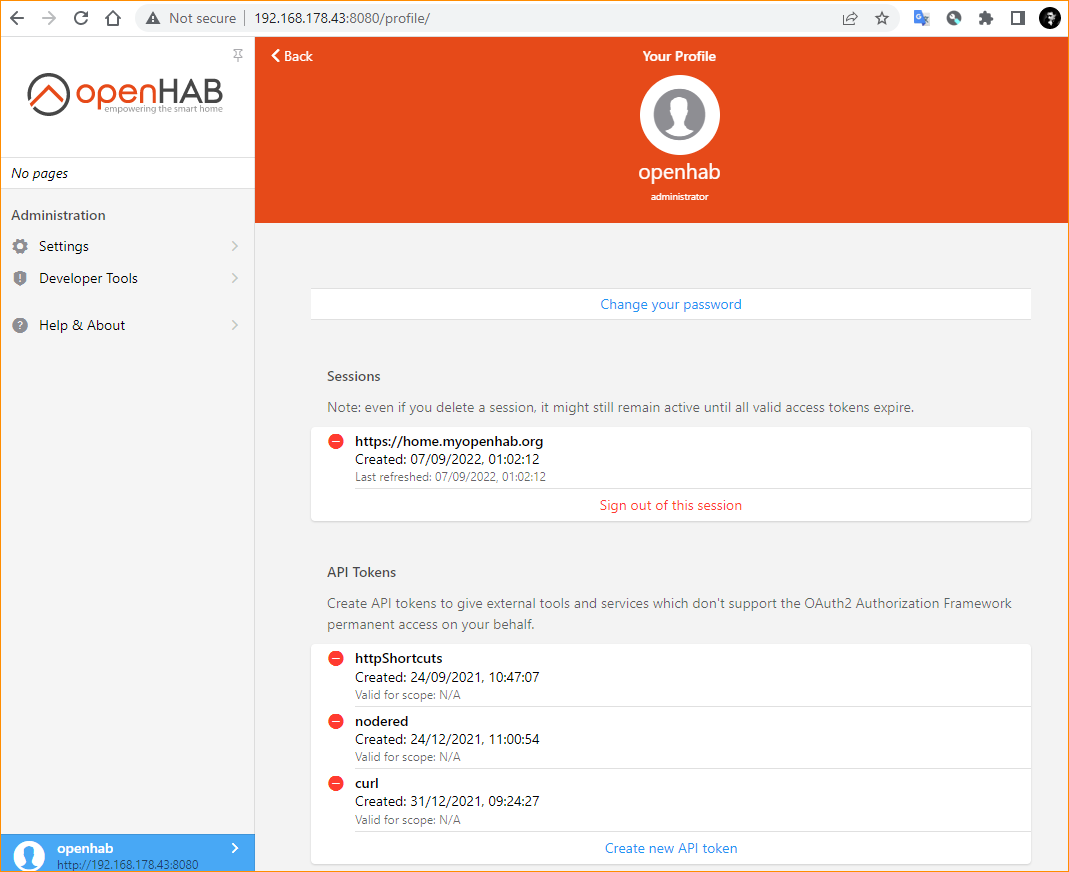Click the pin icon in sidebar

237,55
